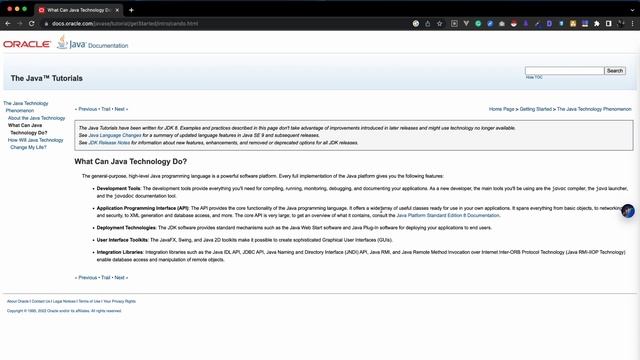Open The Java Technology Phenomenon sidebar link
Viewport: 640px width, 360px height.
[25, 107]
